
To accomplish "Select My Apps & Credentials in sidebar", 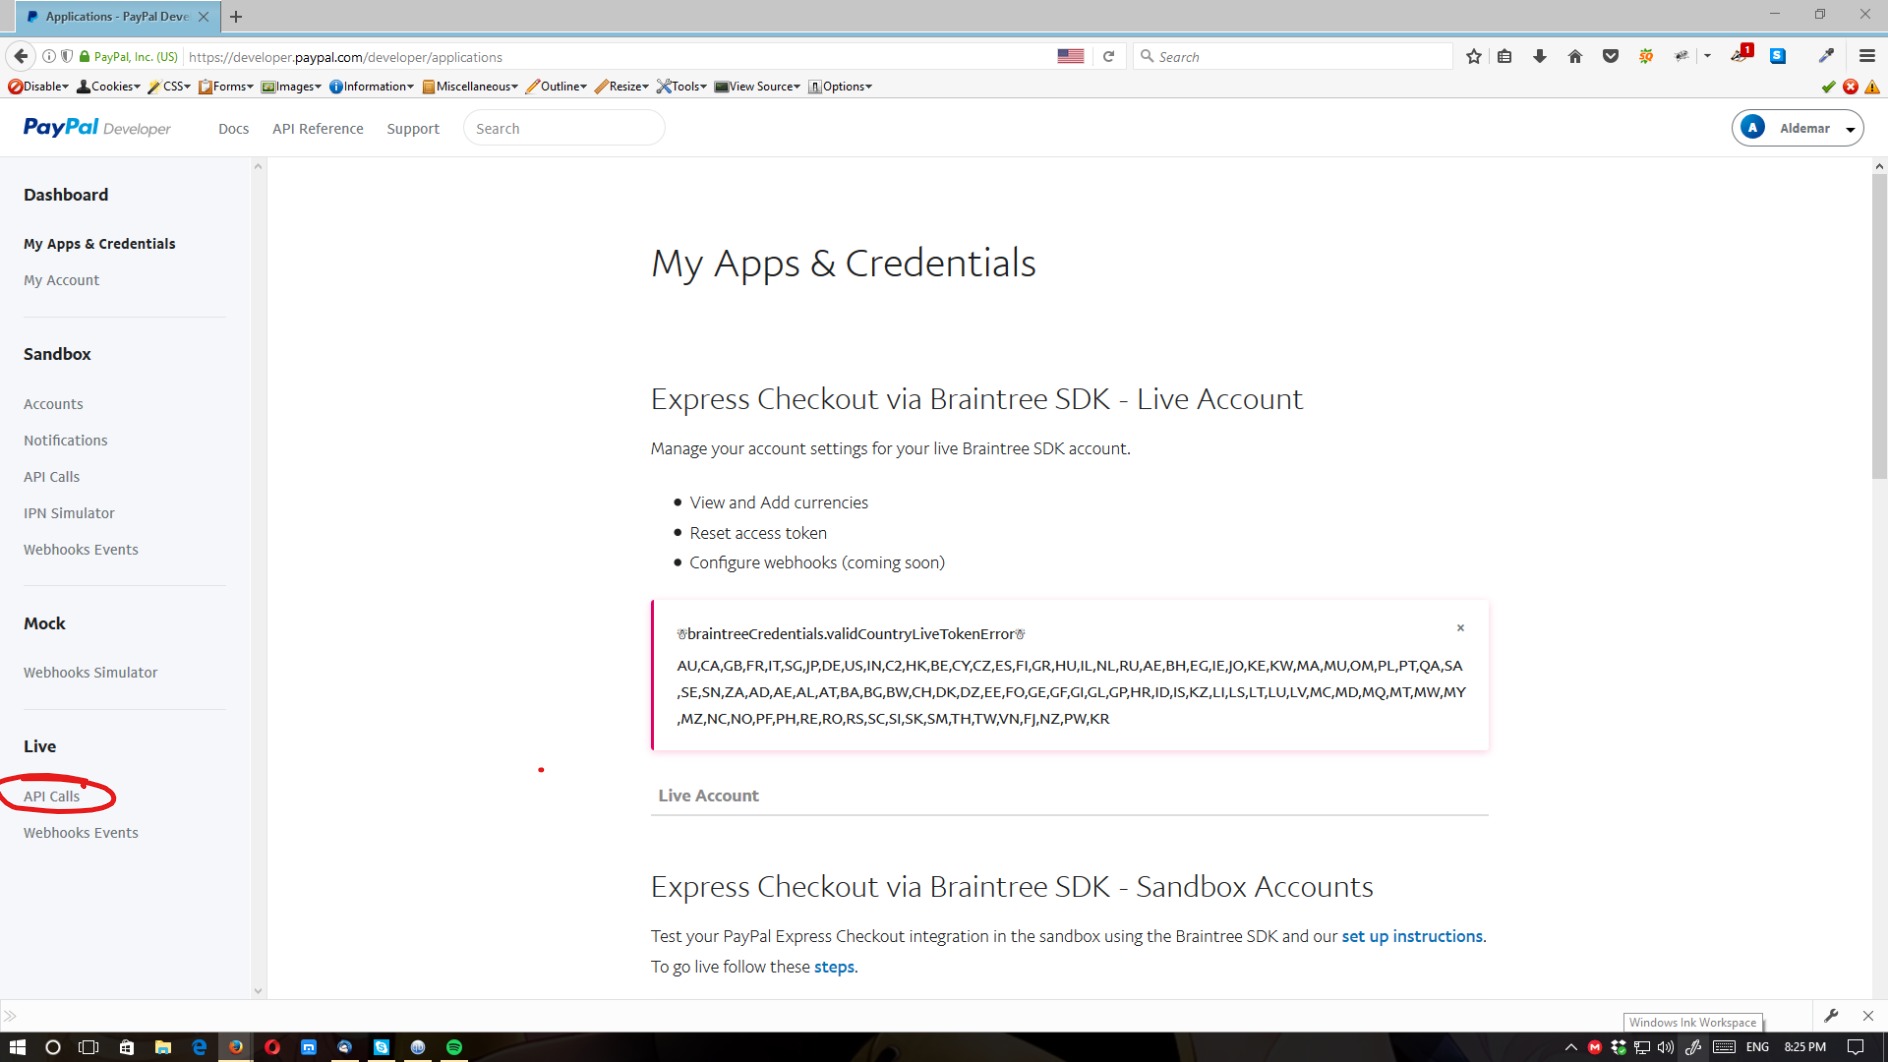I will pyautogui.click(x=99, y=244).
